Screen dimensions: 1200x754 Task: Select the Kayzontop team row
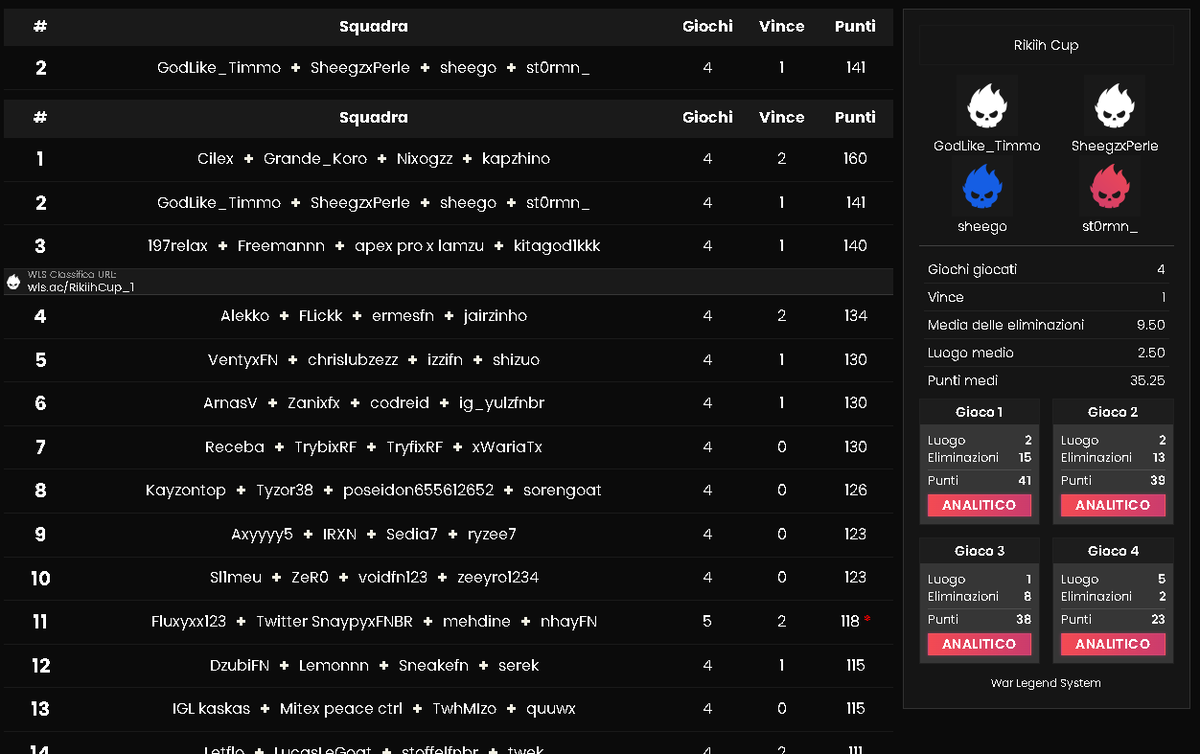click(448, 490)
